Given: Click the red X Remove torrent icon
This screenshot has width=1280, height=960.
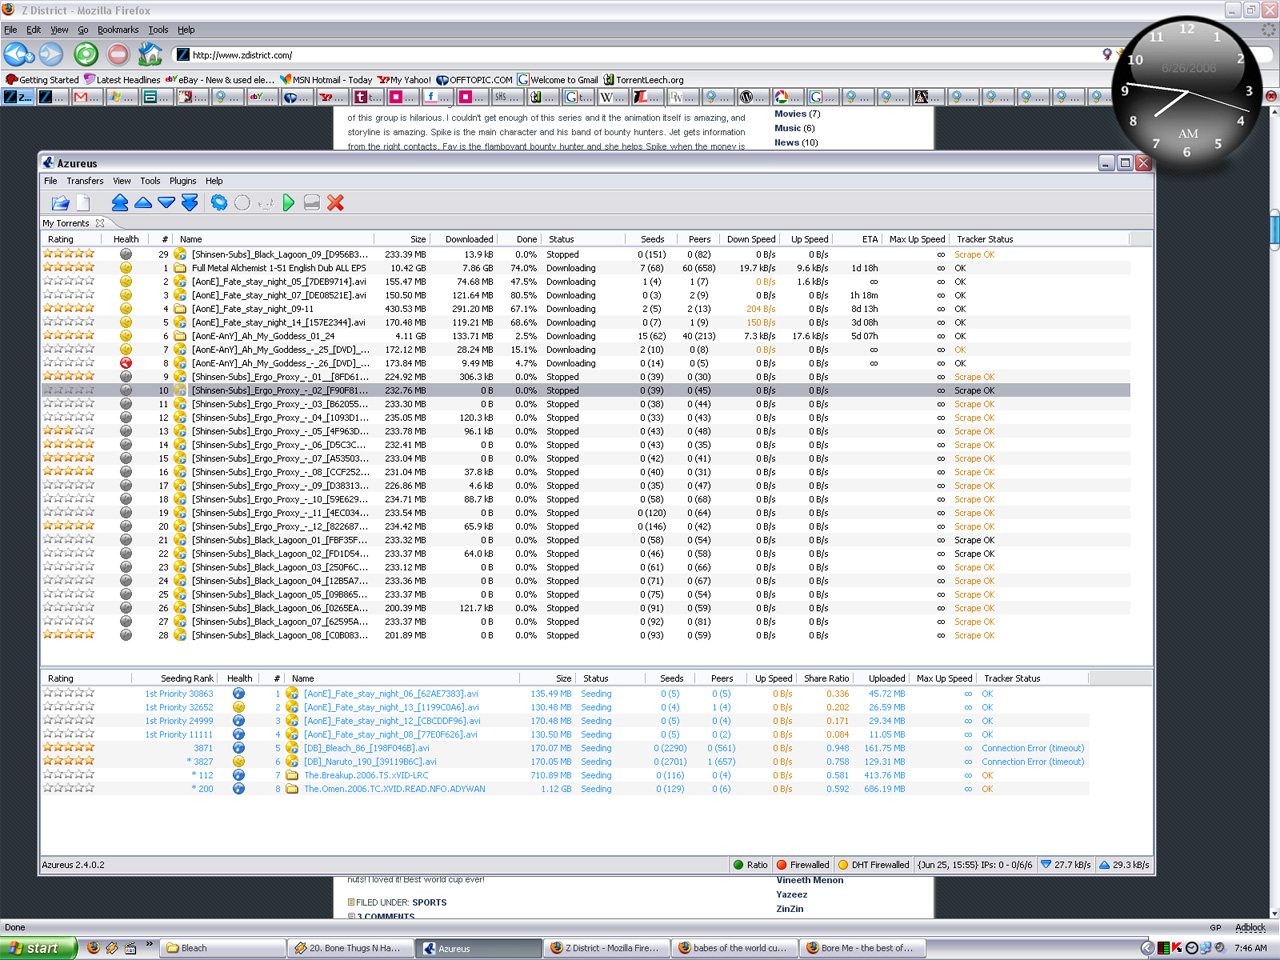Looking at the screenshot, I should click(x=336, y=203).
